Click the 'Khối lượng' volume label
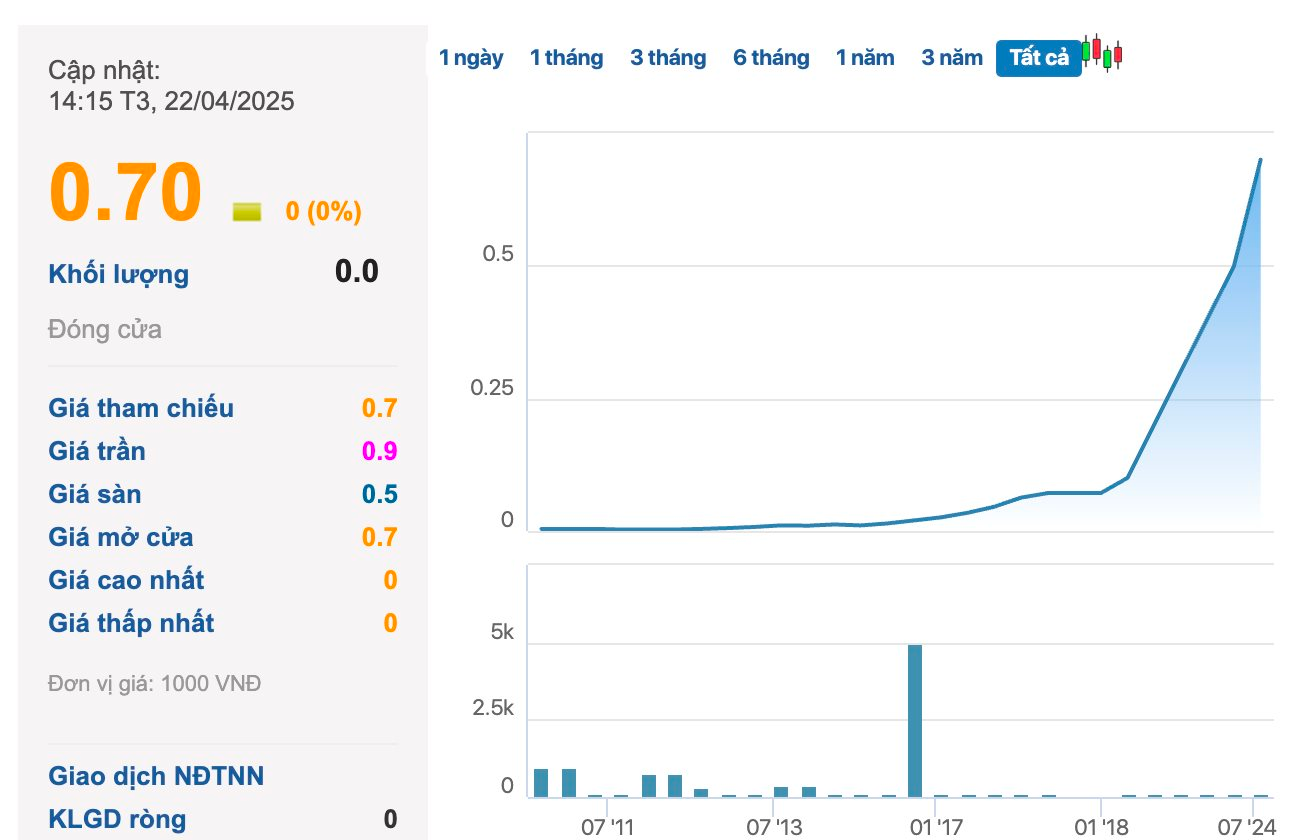This screenshot has height=840, width=1306. click(118, 274)
